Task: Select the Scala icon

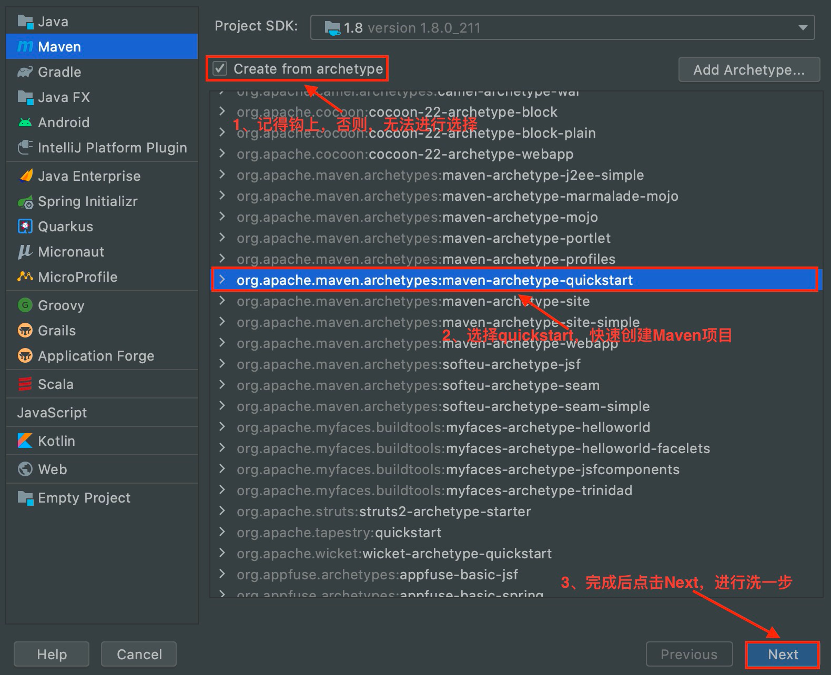Action: click(x=25, y=384)
